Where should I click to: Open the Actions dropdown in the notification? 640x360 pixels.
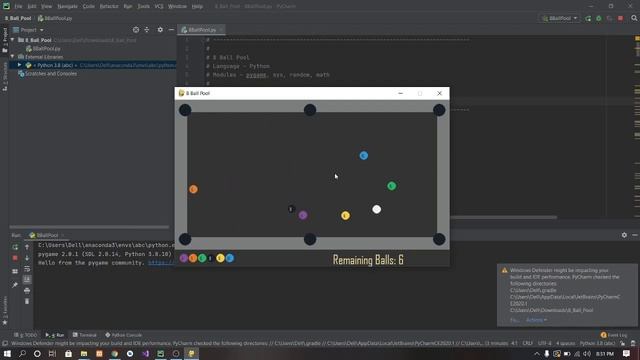(x=536, y=320)
